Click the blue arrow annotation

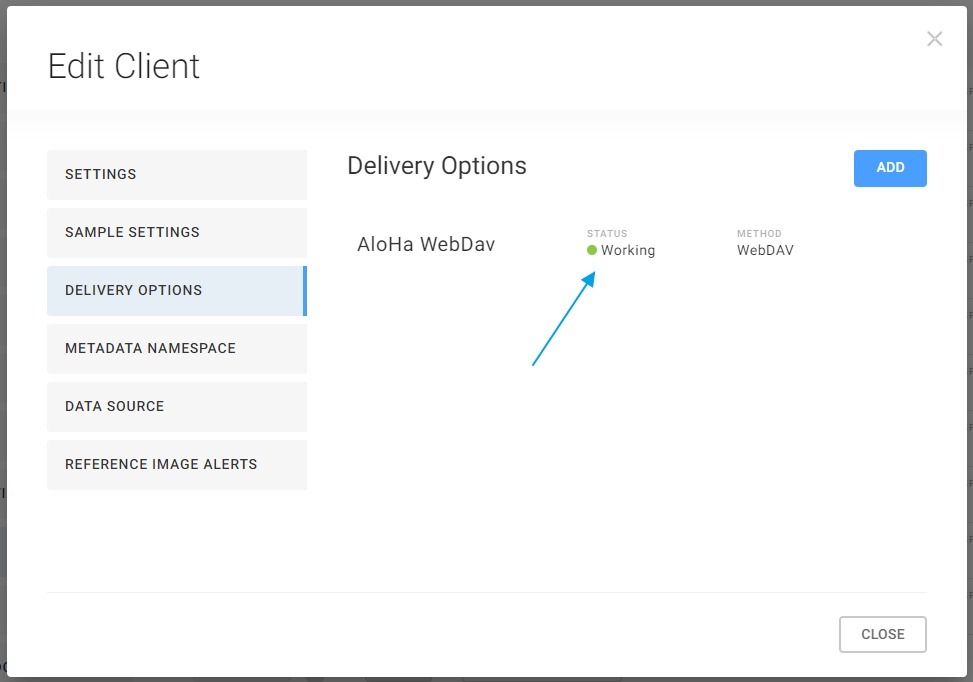(563, 319)
